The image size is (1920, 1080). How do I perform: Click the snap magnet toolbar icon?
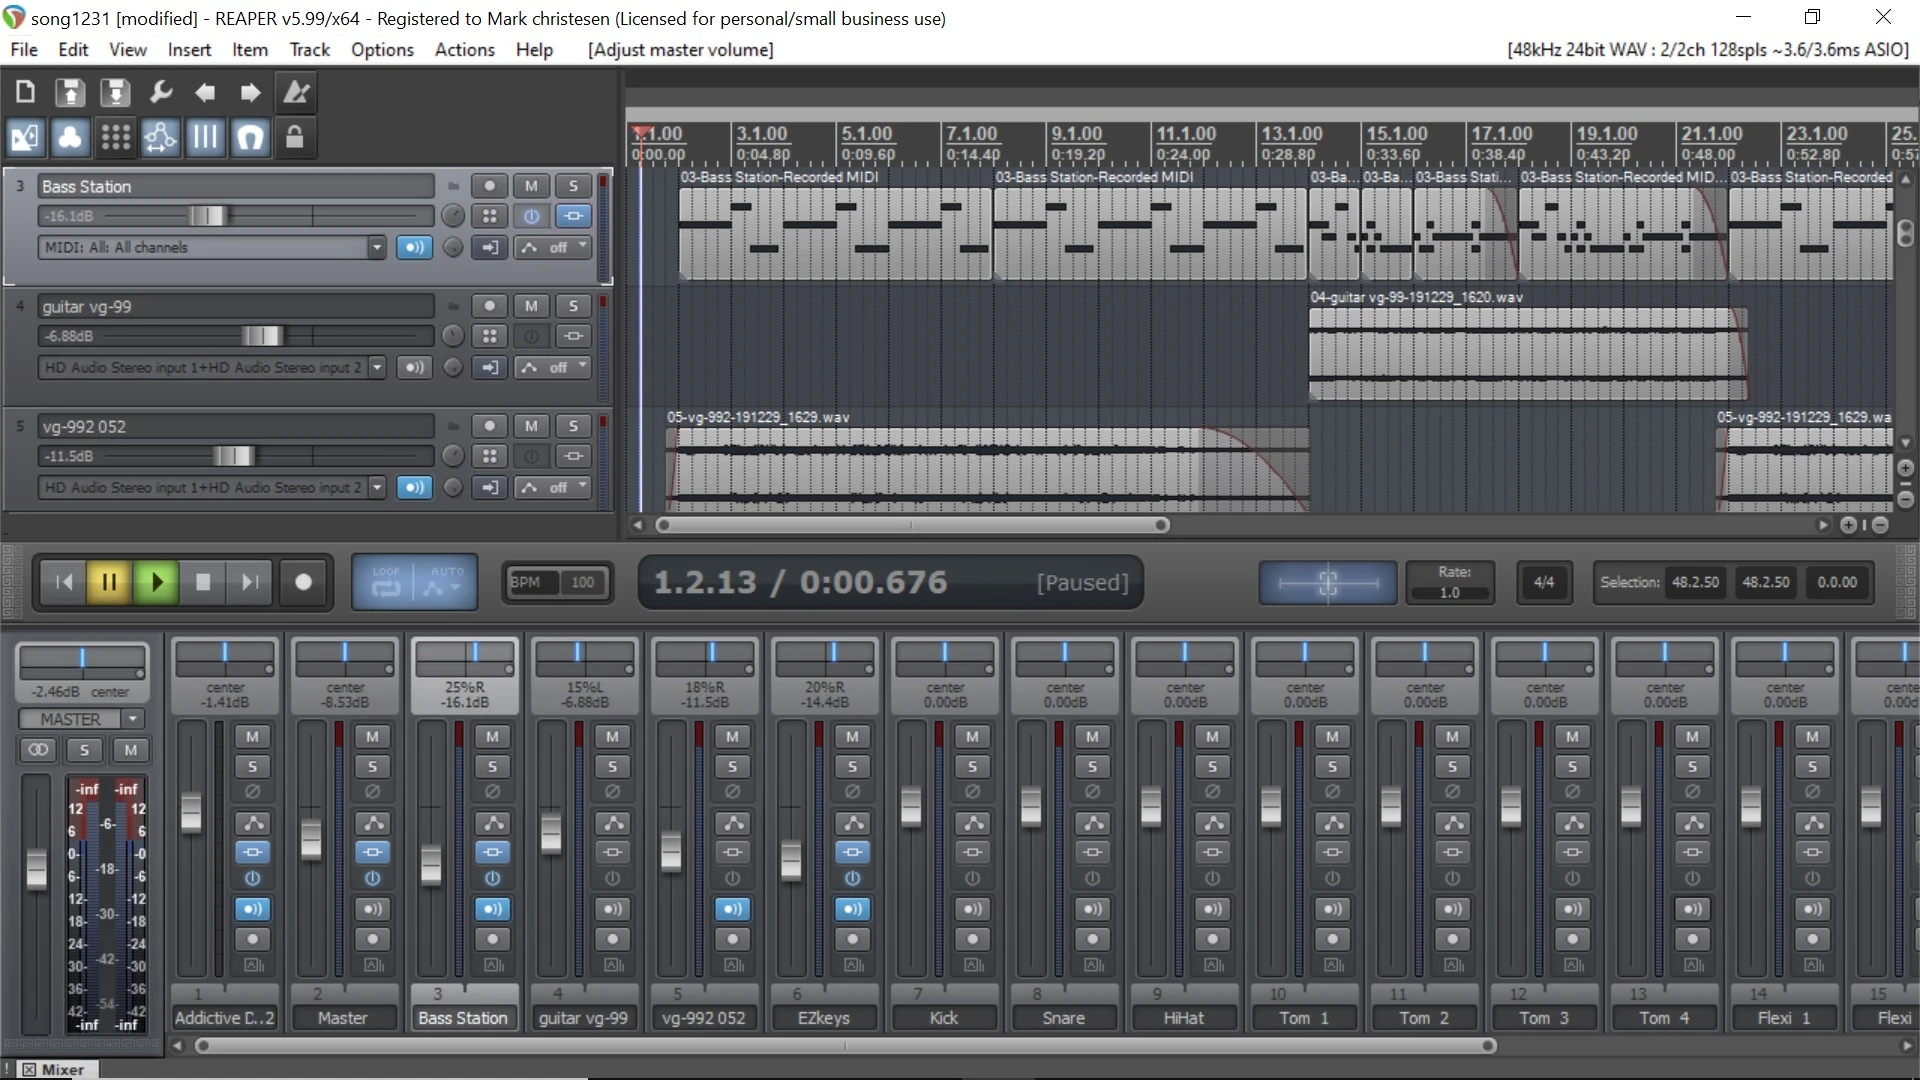click(x=250, y=137)
